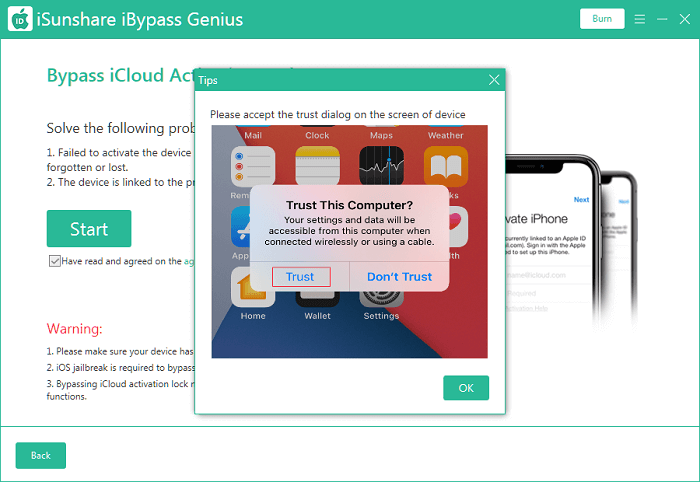Click the Books app icon in the illustration

tap(446, 166)
